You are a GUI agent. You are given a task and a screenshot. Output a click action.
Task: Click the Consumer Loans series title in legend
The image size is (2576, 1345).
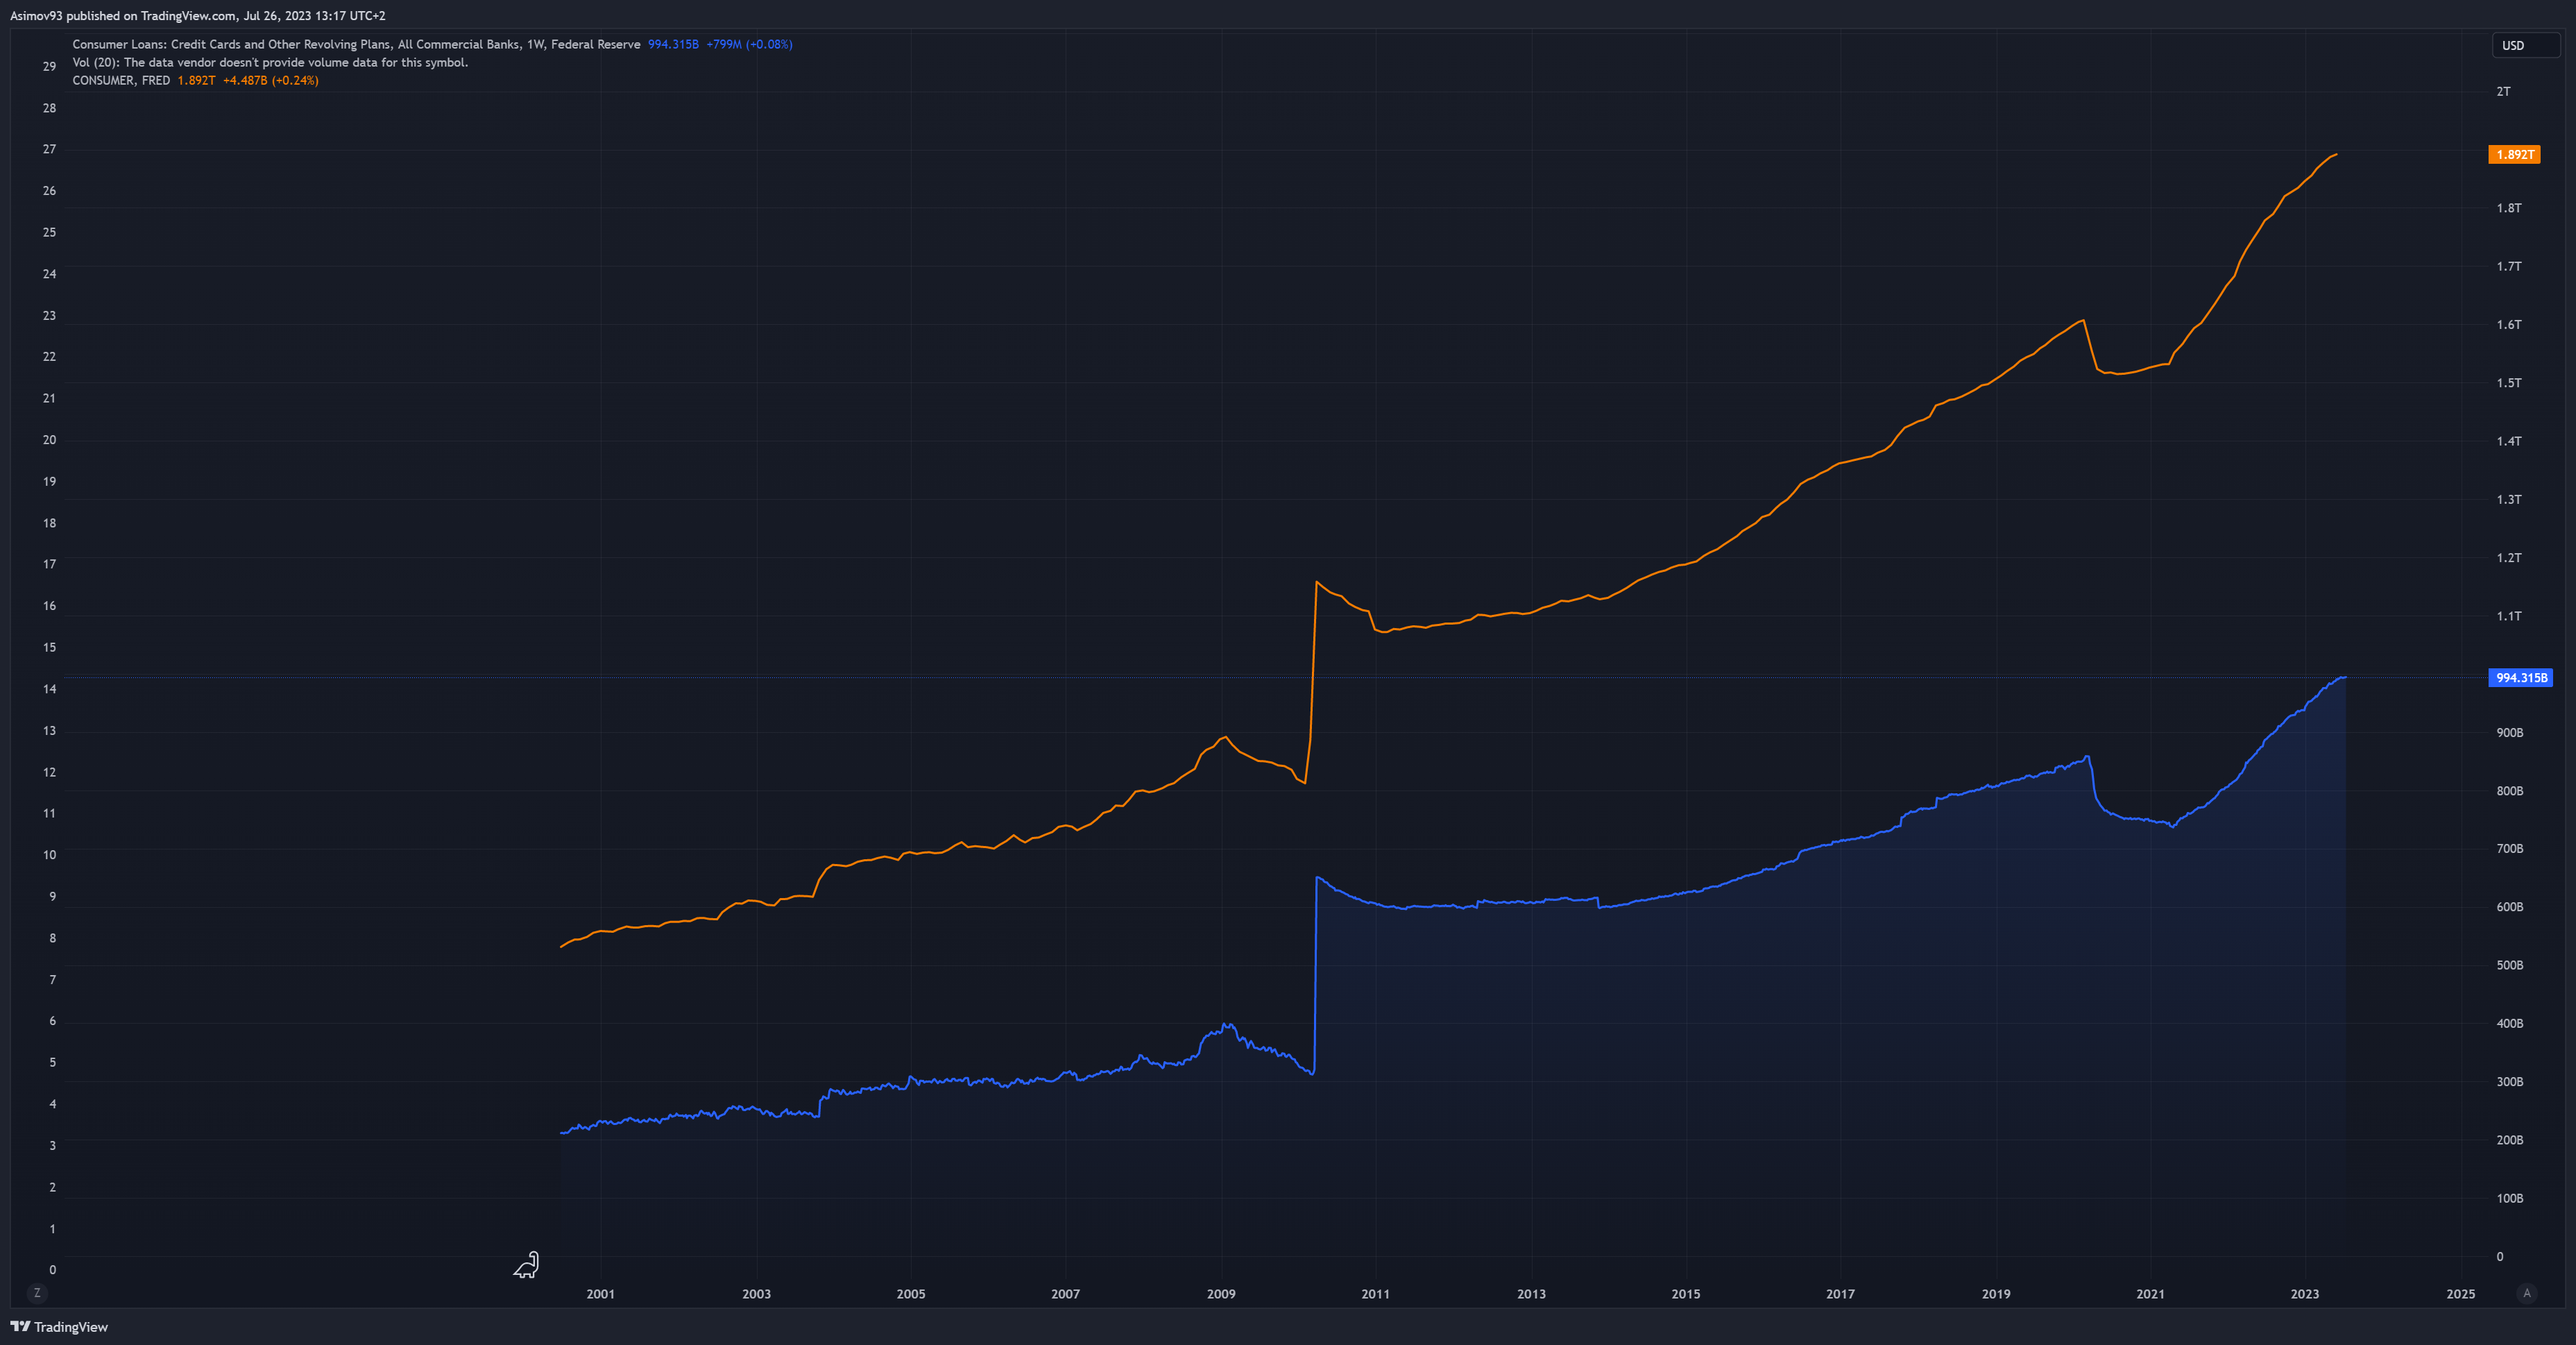tap(356, 44)
